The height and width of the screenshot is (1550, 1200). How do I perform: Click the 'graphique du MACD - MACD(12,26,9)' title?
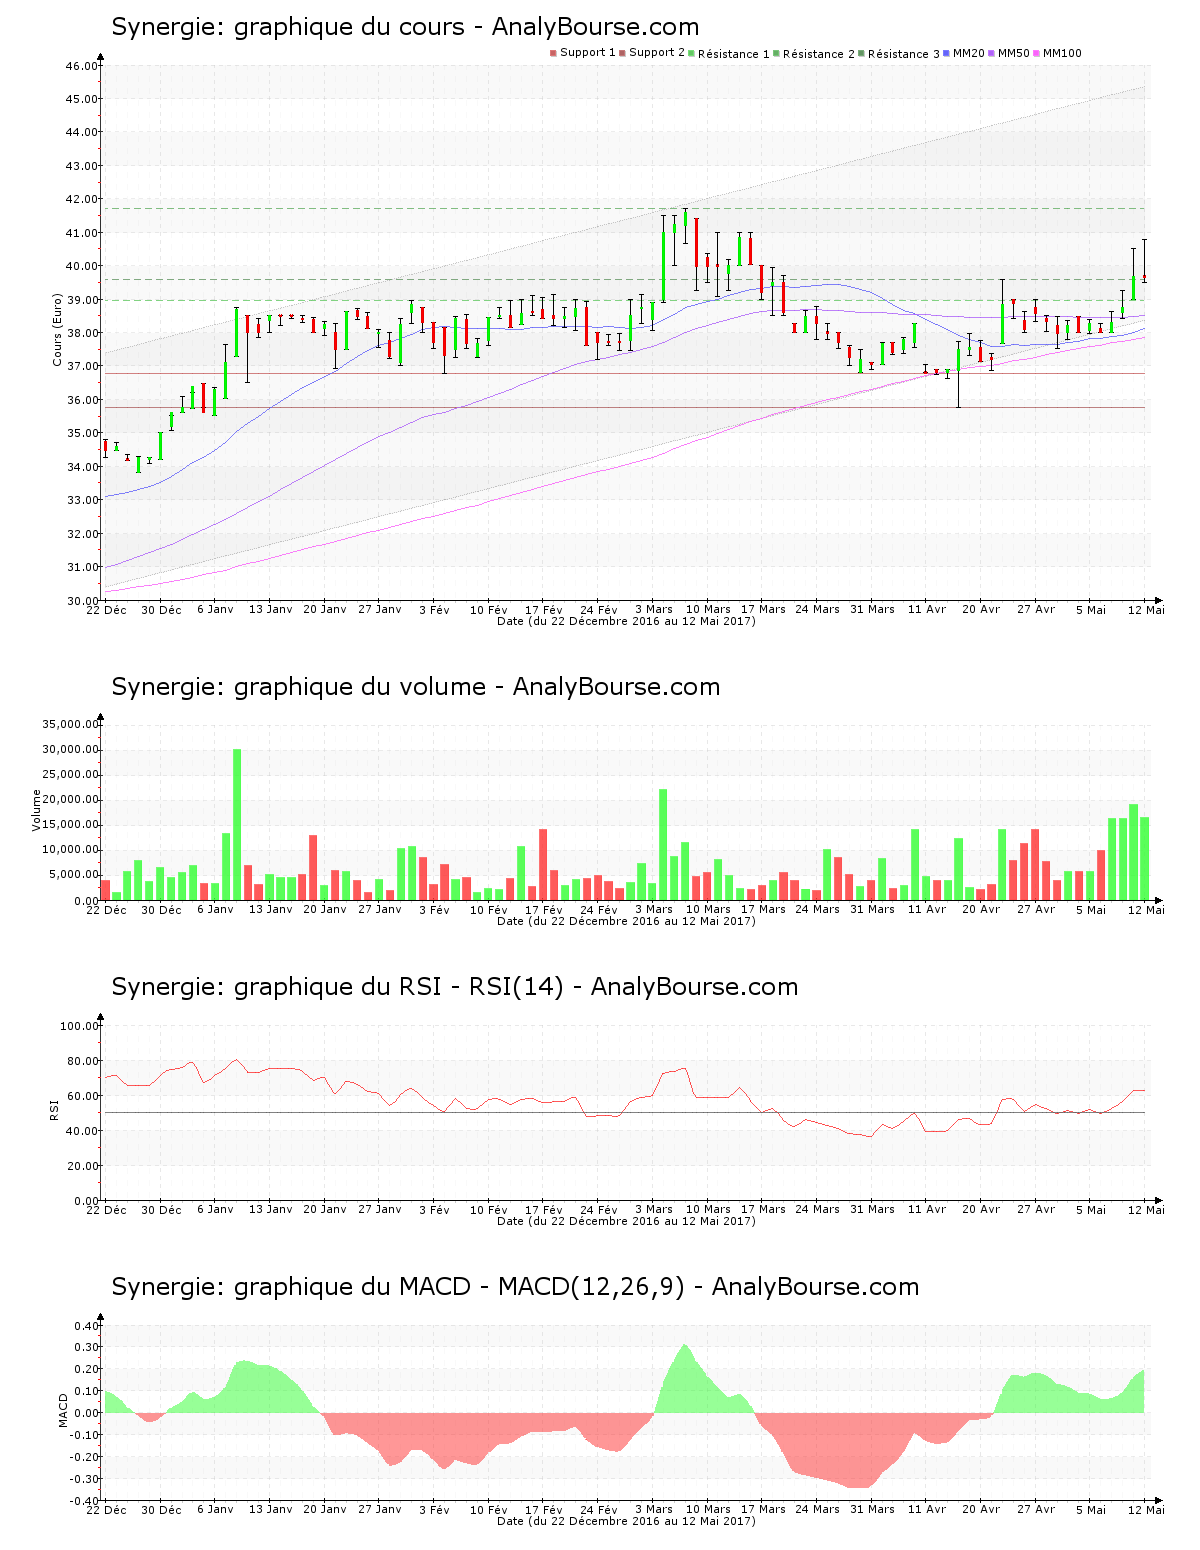[x=515, y=1287]
